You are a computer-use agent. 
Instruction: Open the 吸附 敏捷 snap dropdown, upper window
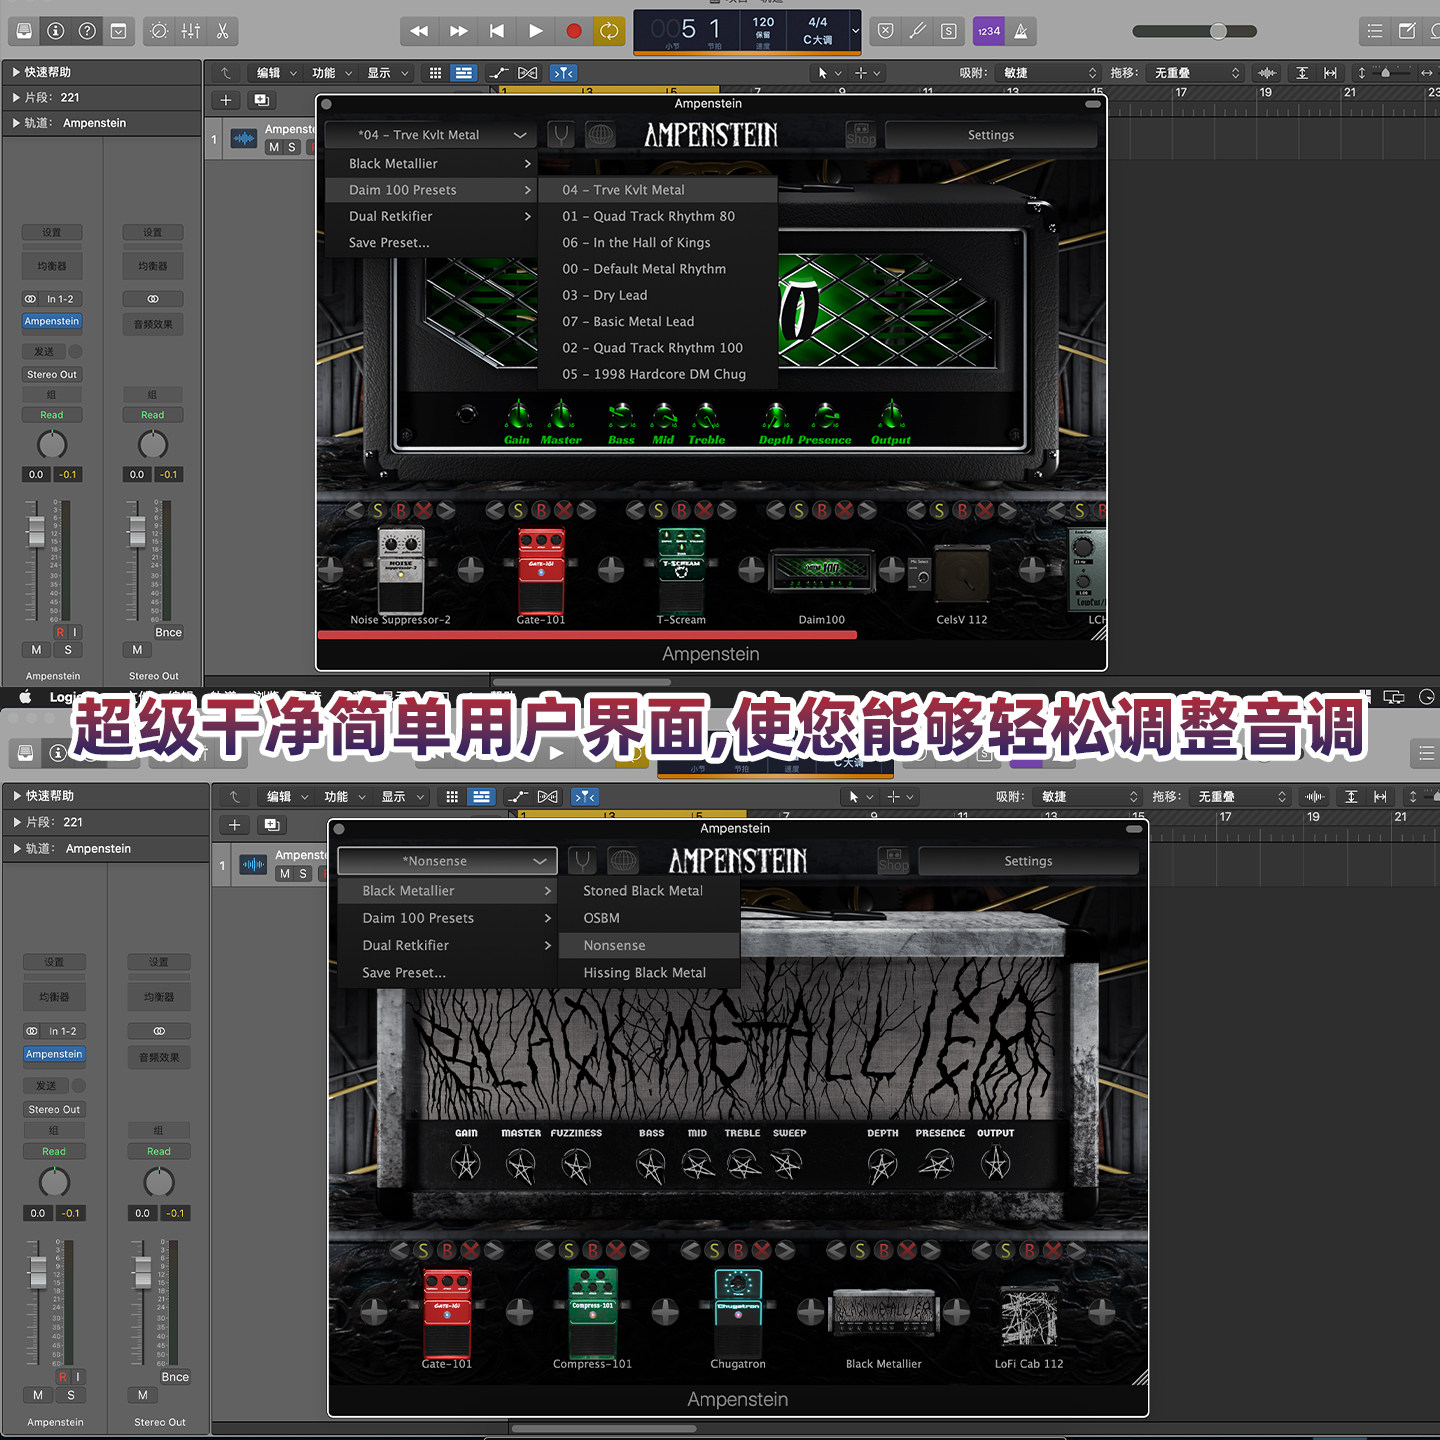pos(1050,73)
